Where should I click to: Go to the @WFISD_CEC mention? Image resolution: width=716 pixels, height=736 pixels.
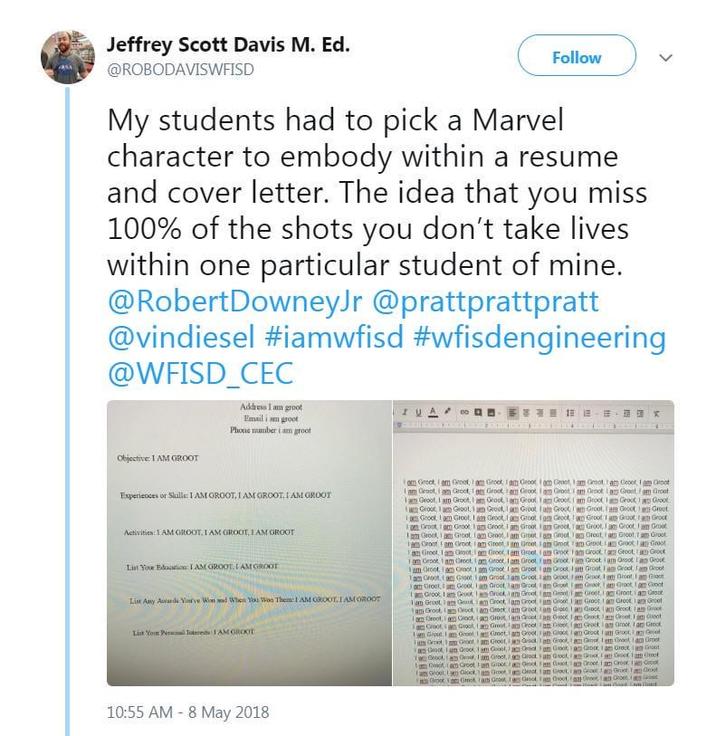(200, 374)
